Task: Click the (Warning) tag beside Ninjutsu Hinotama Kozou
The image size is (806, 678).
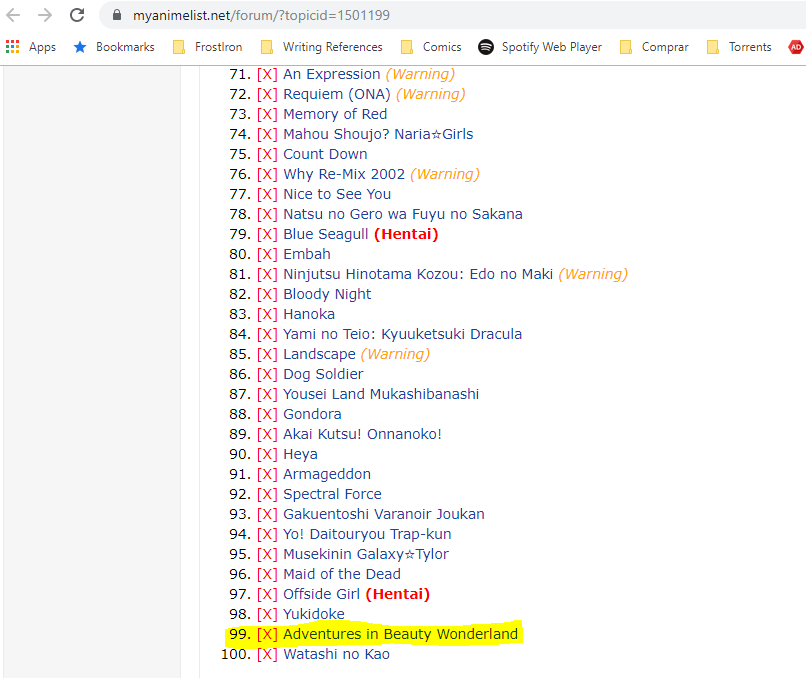Action: (x=593, y=274)
